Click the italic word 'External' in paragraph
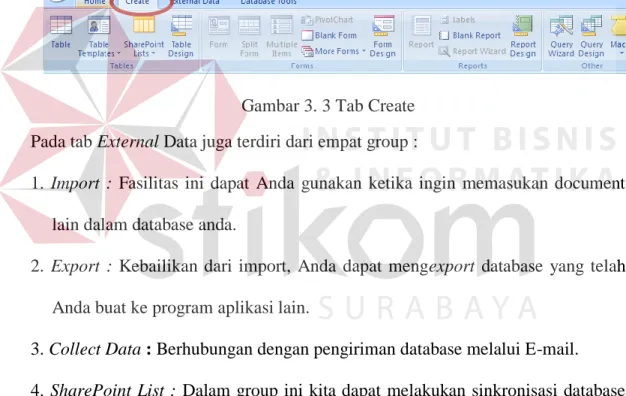Viewport: 626px width, 396px height. [x=128, y=141]
